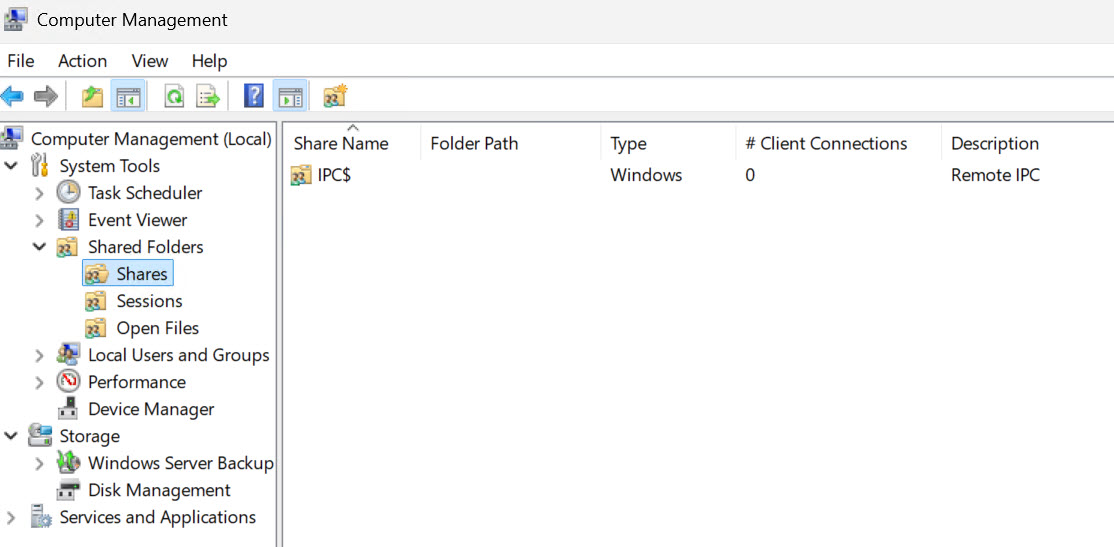Select Sessions under Shared Folders
1114x547 pixels.
click(149, 301)
